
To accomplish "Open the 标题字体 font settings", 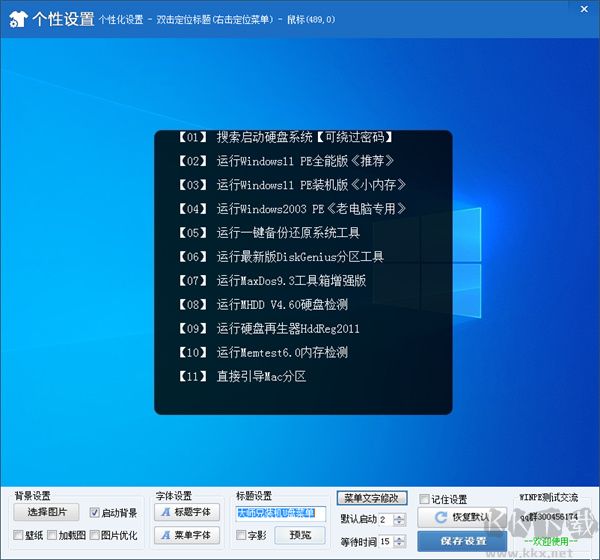I will click(187, 512).
